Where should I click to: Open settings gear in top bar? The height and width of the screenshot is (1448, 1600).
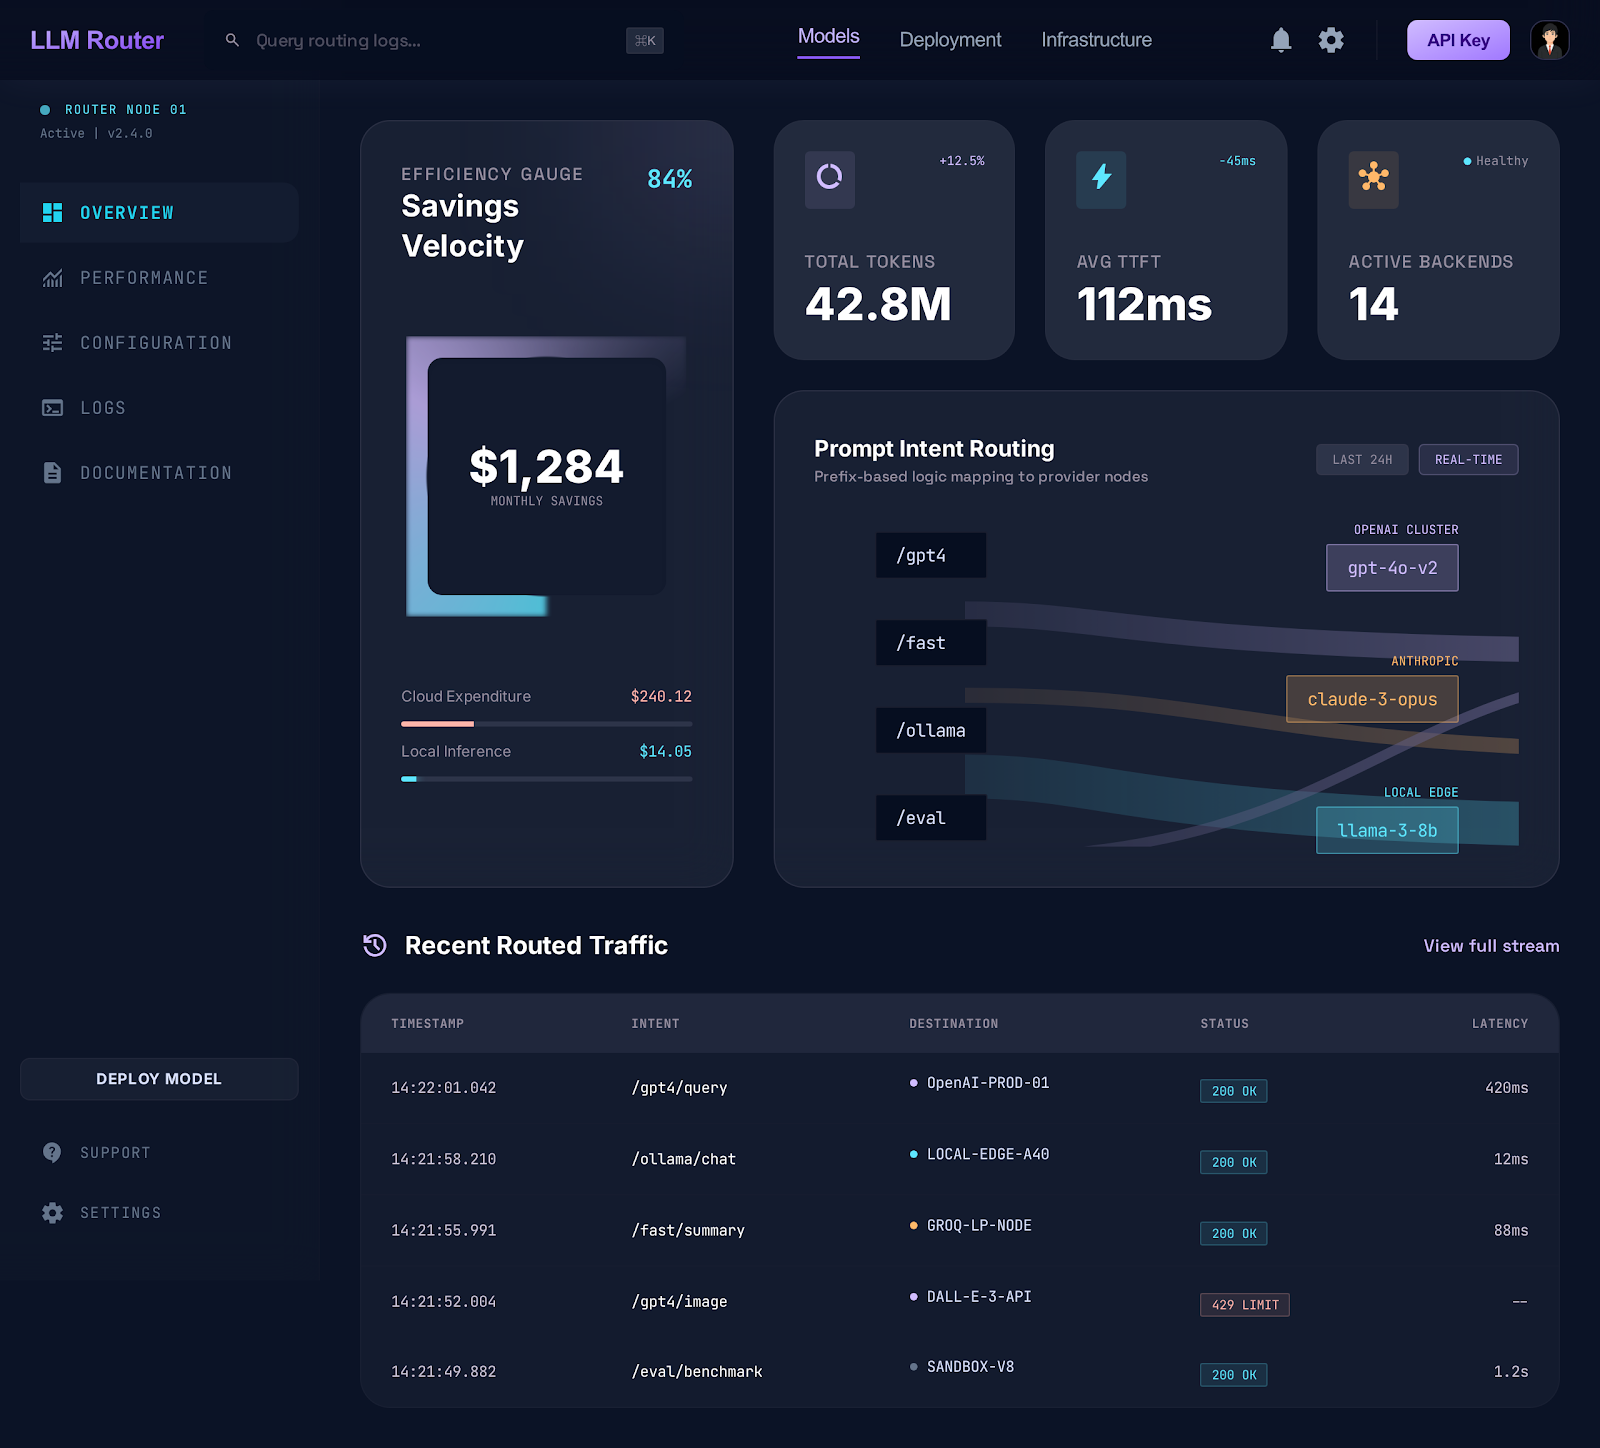(x=1331, y=40)
